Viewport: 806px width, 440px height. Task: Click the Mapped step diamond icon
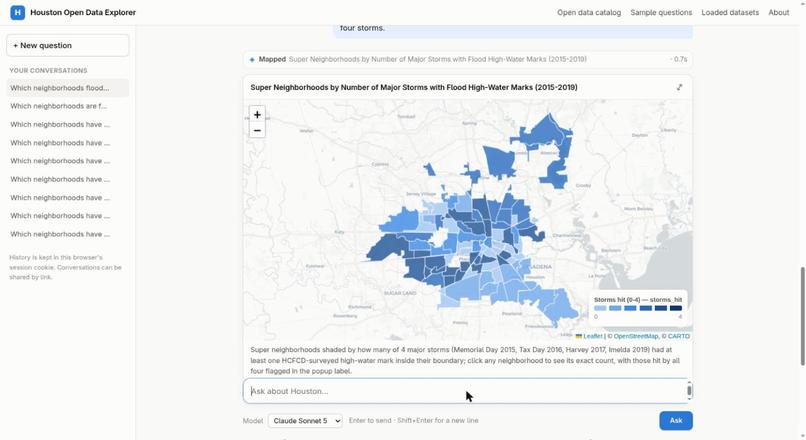click(x=252, y=60)
